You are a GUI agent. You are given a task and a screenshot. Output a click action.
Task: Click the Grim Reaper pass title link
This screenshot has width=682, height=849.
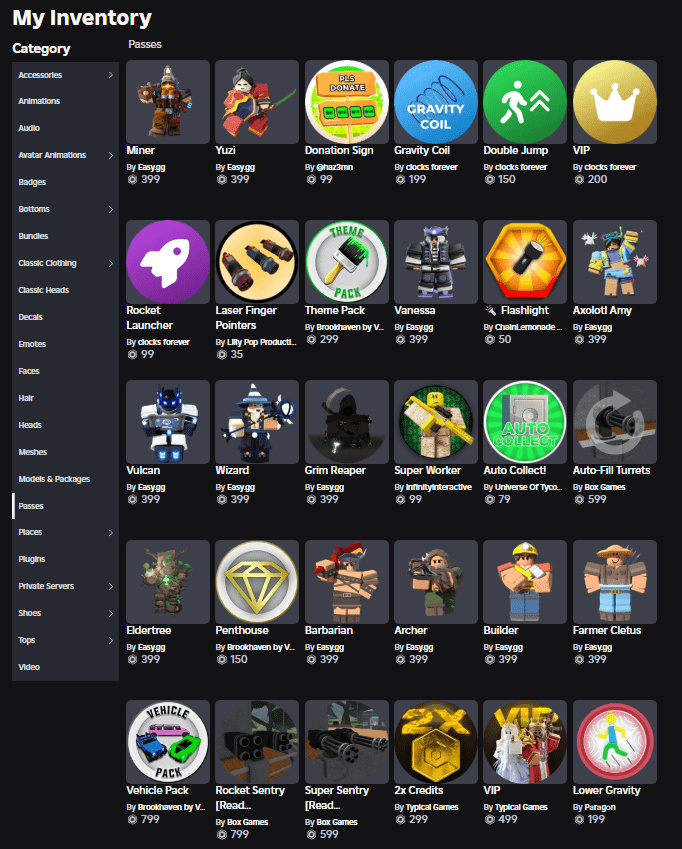(x=335, y=470)
